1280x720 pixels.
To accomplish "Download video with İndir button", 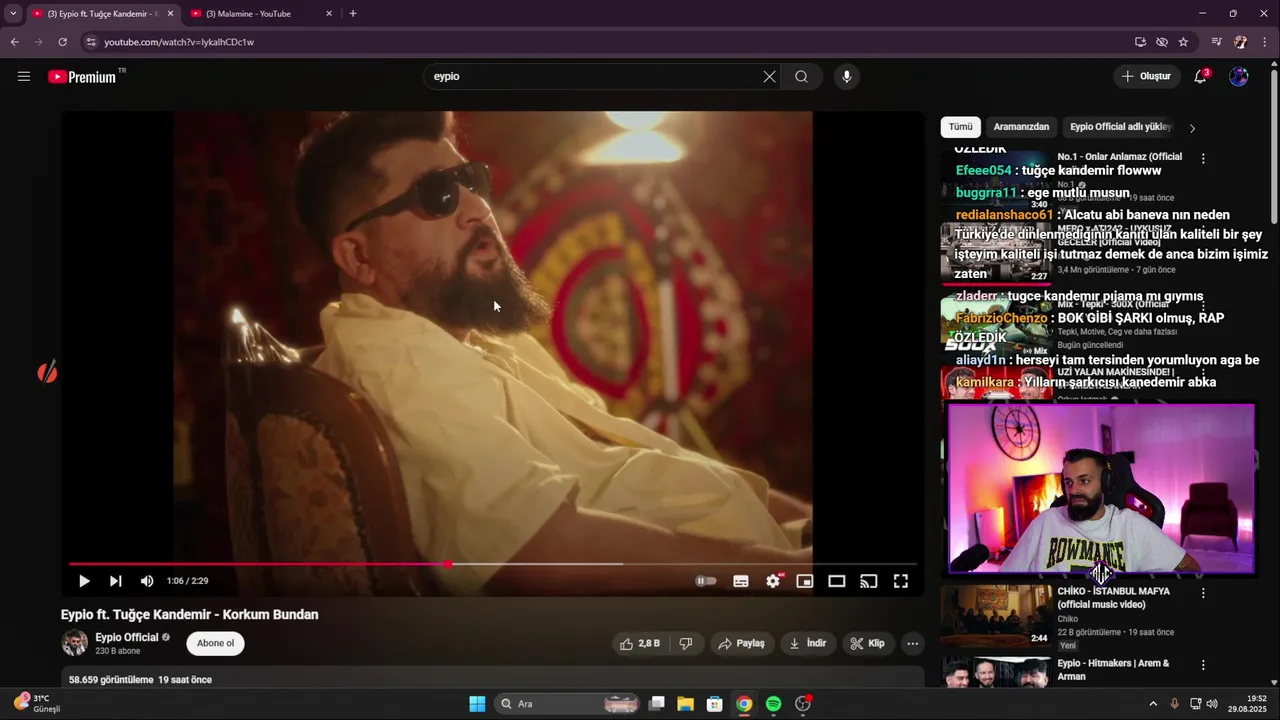I will coord(808,644).
